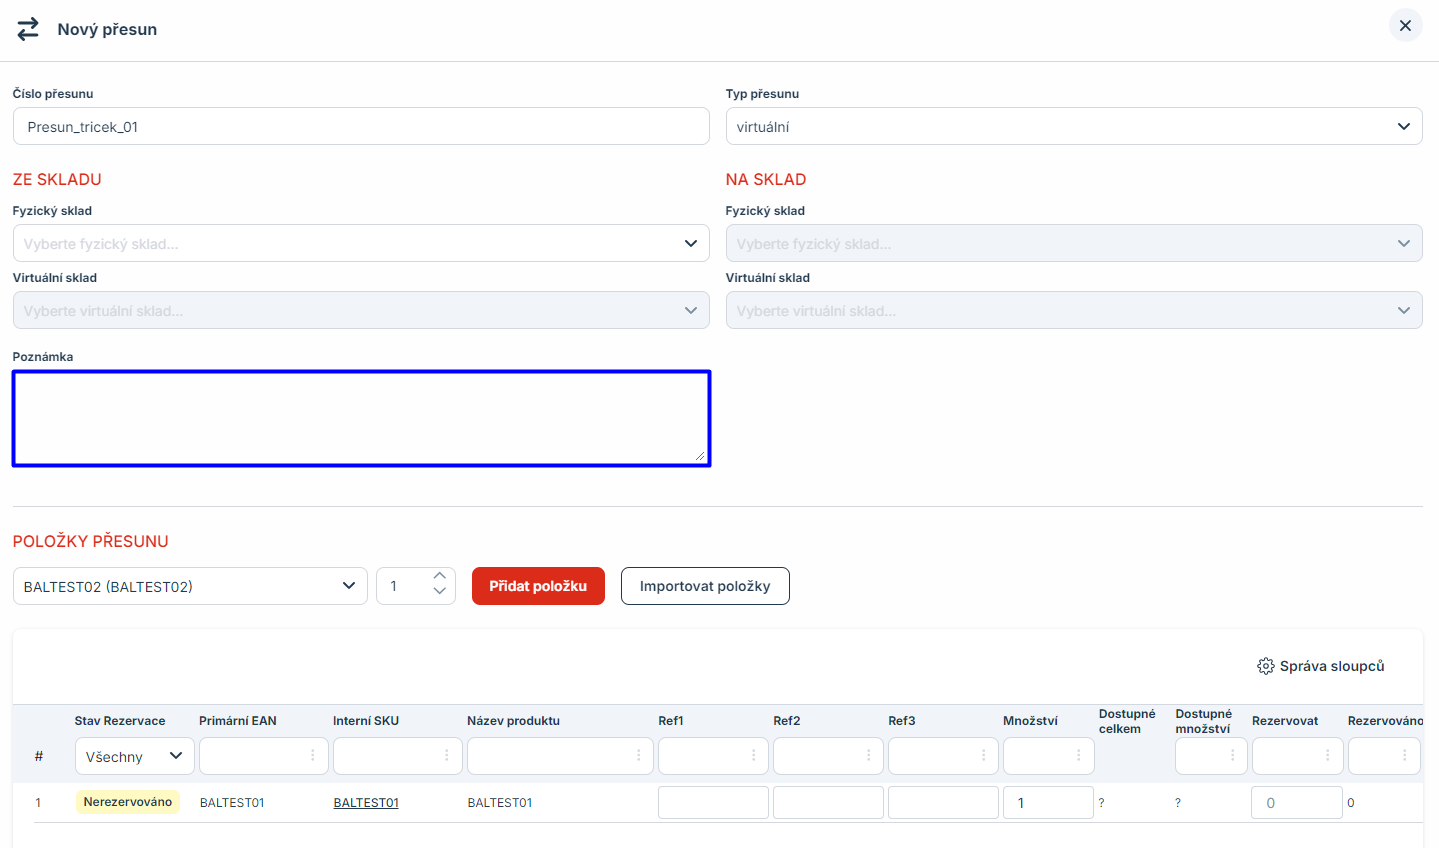
Task: Open the BALTEST01 internal SKU link
Action: (366, 803)
